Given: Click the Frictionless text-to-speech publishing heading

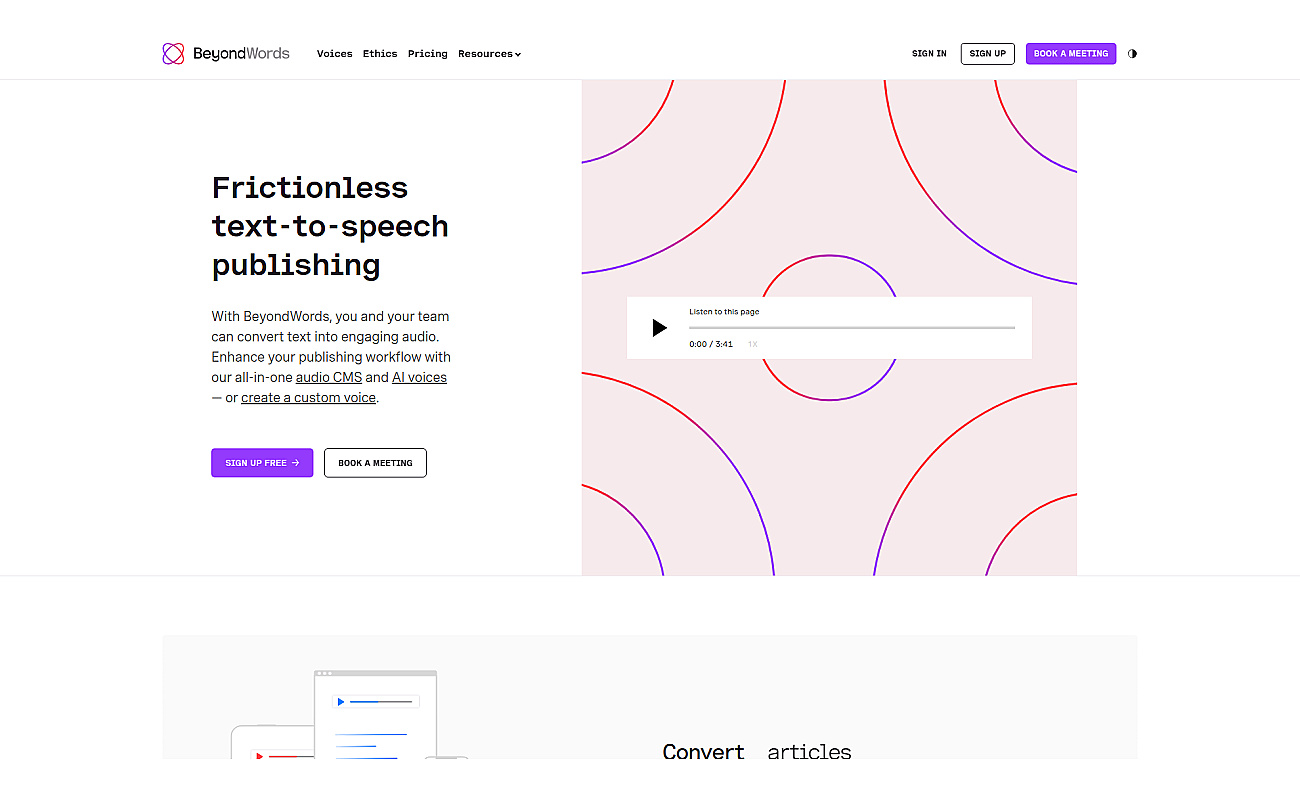Looking at the screenshot, I should tap(330, 226).
